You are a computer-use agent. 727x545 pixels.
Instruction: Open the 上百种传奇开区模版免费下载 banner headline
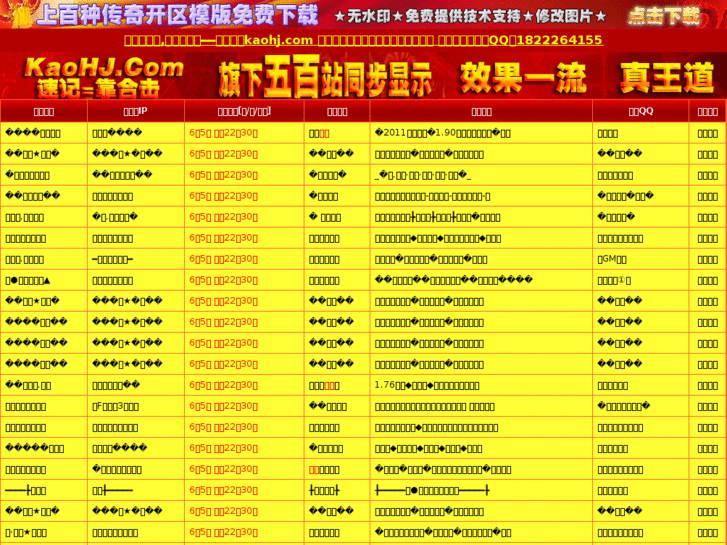point(178,14)
